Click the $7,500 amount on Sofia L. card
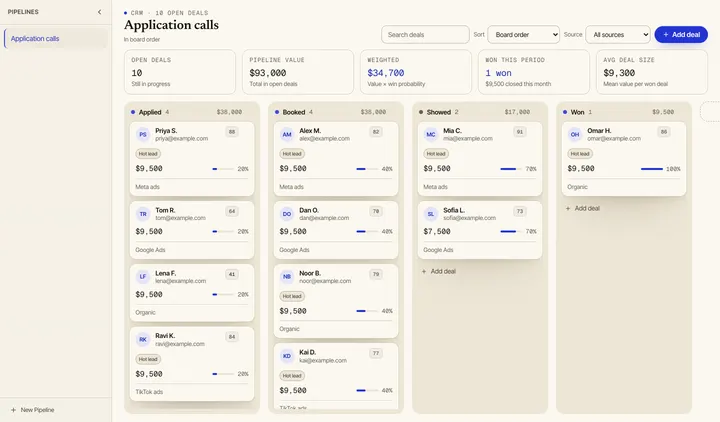This screenshot has height=422, width=720. click(437, 231)
